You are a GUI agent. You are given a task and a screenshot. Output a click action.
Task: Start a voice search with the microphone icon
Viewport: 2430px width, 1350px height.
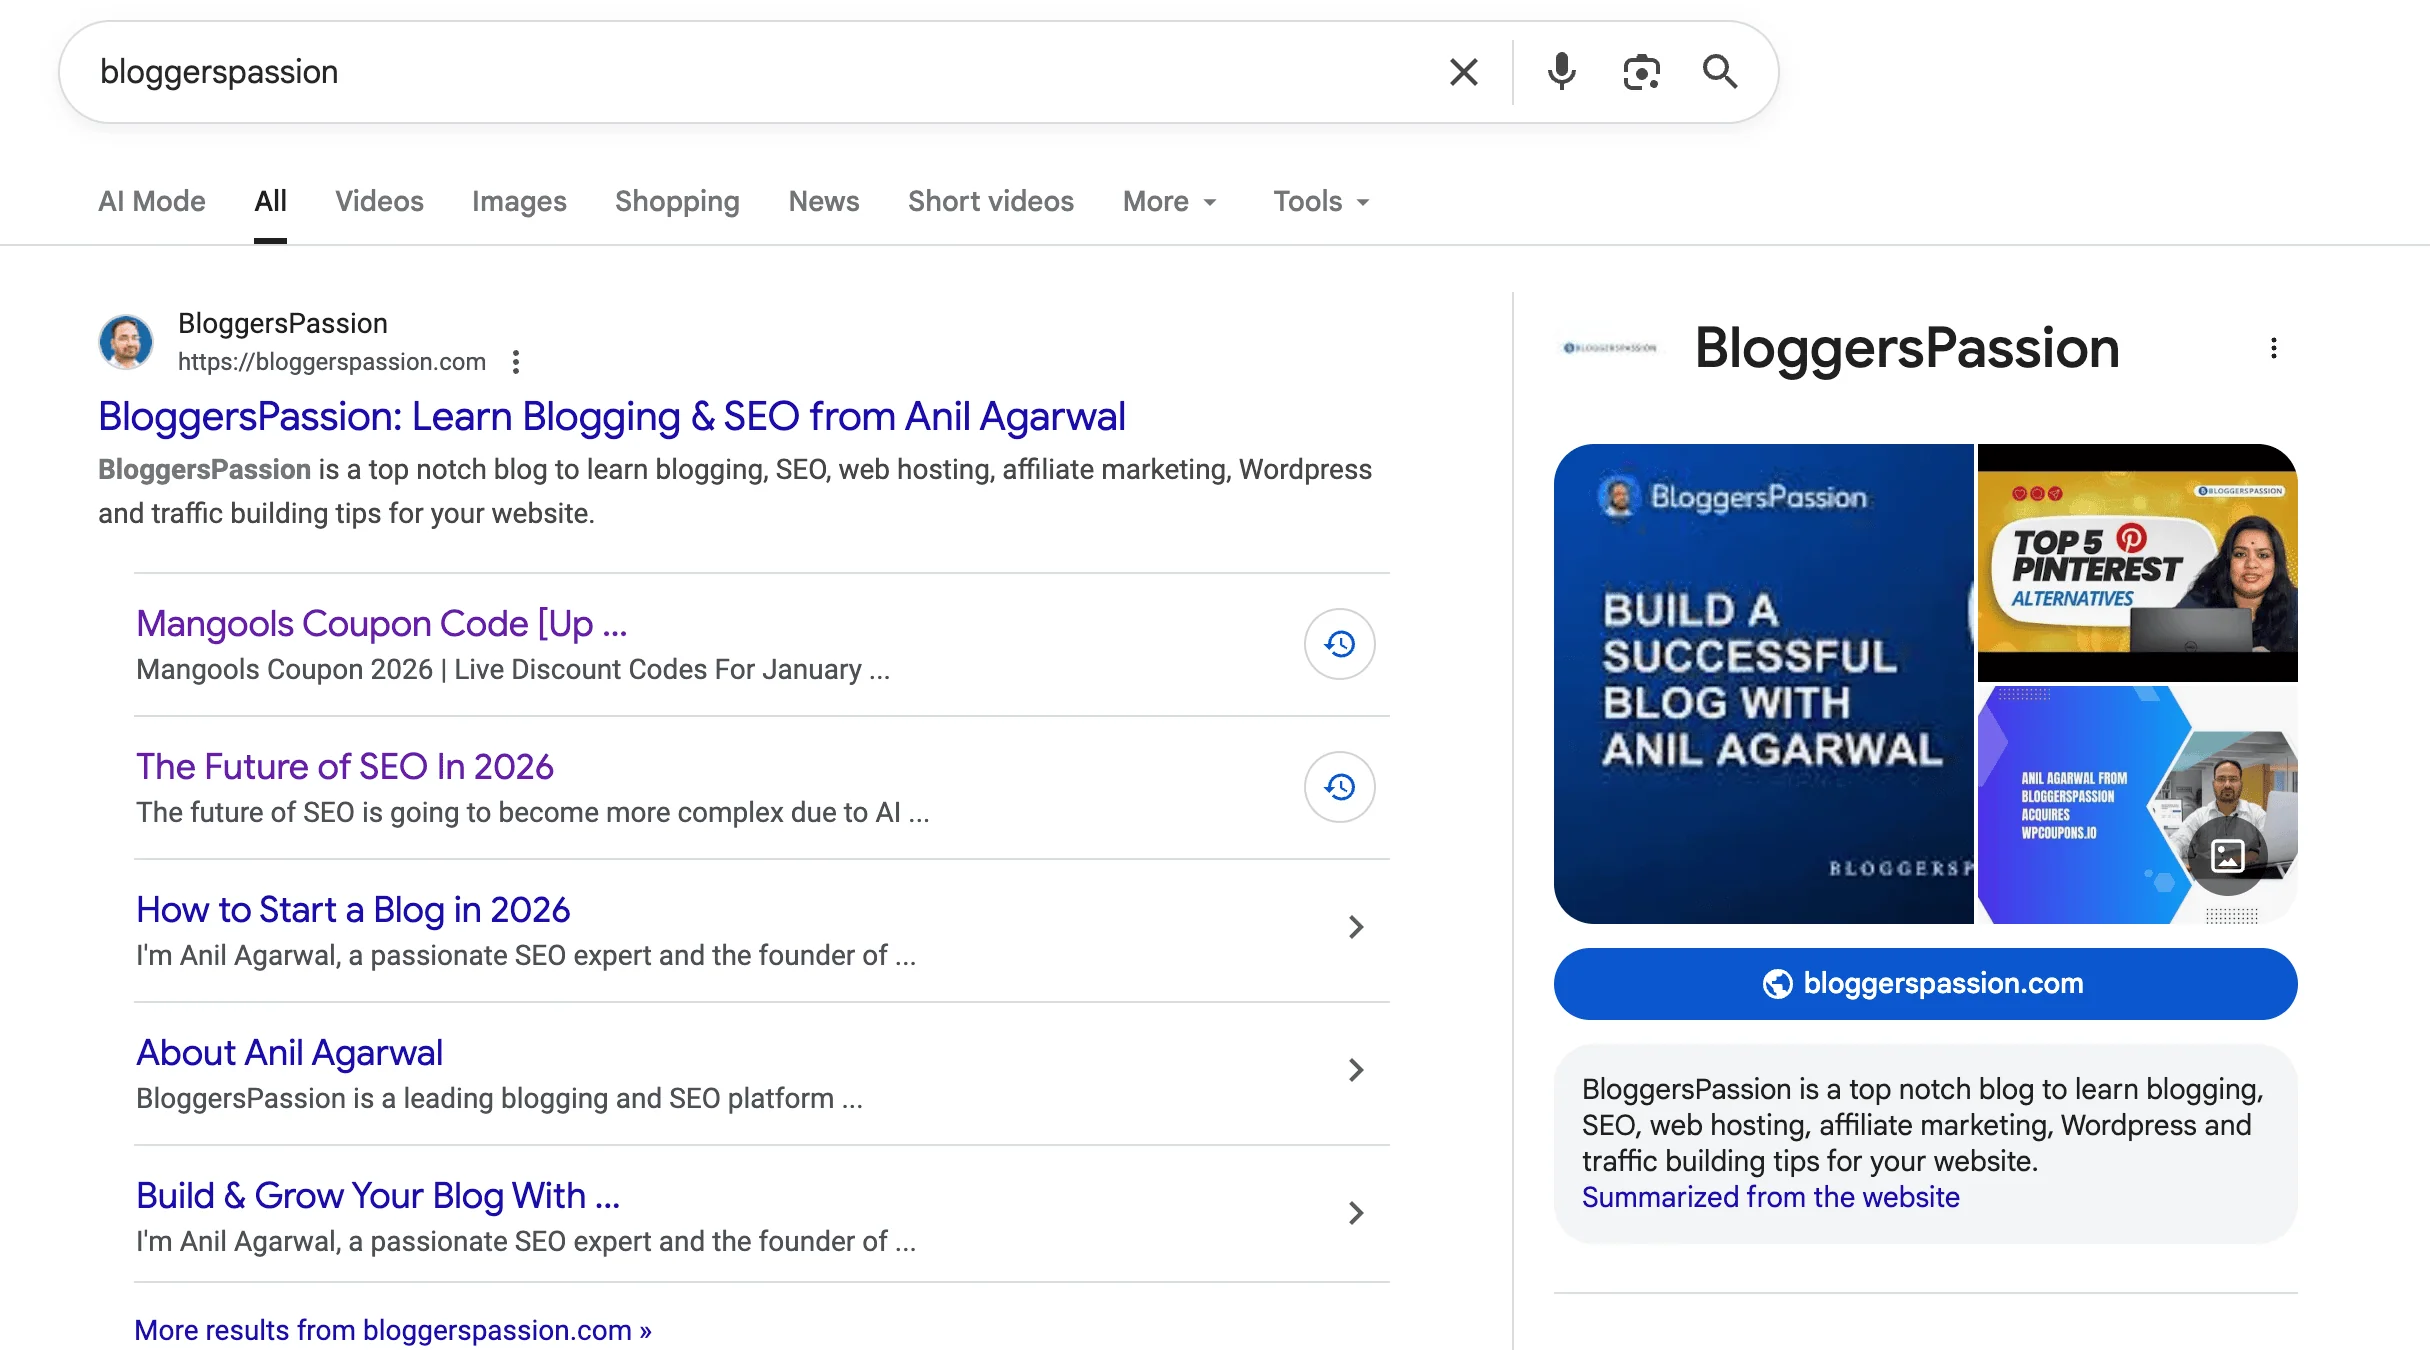pos(1561,71)
